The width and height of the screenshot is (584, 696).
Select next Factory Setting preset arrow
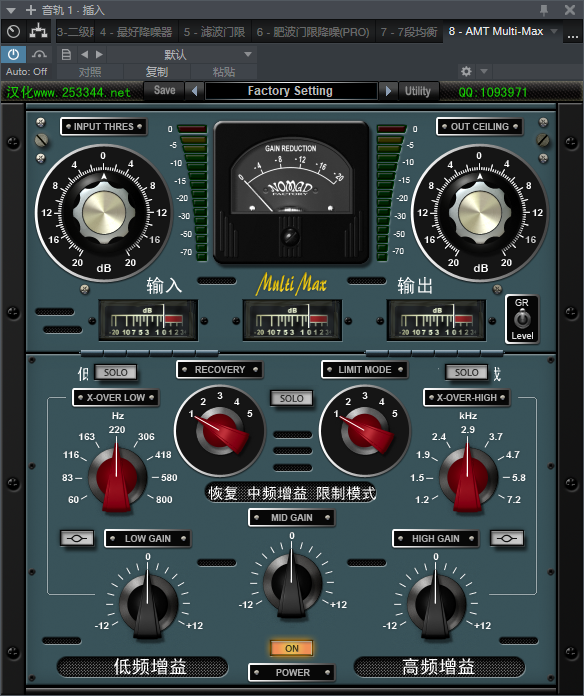pos(388,91)
